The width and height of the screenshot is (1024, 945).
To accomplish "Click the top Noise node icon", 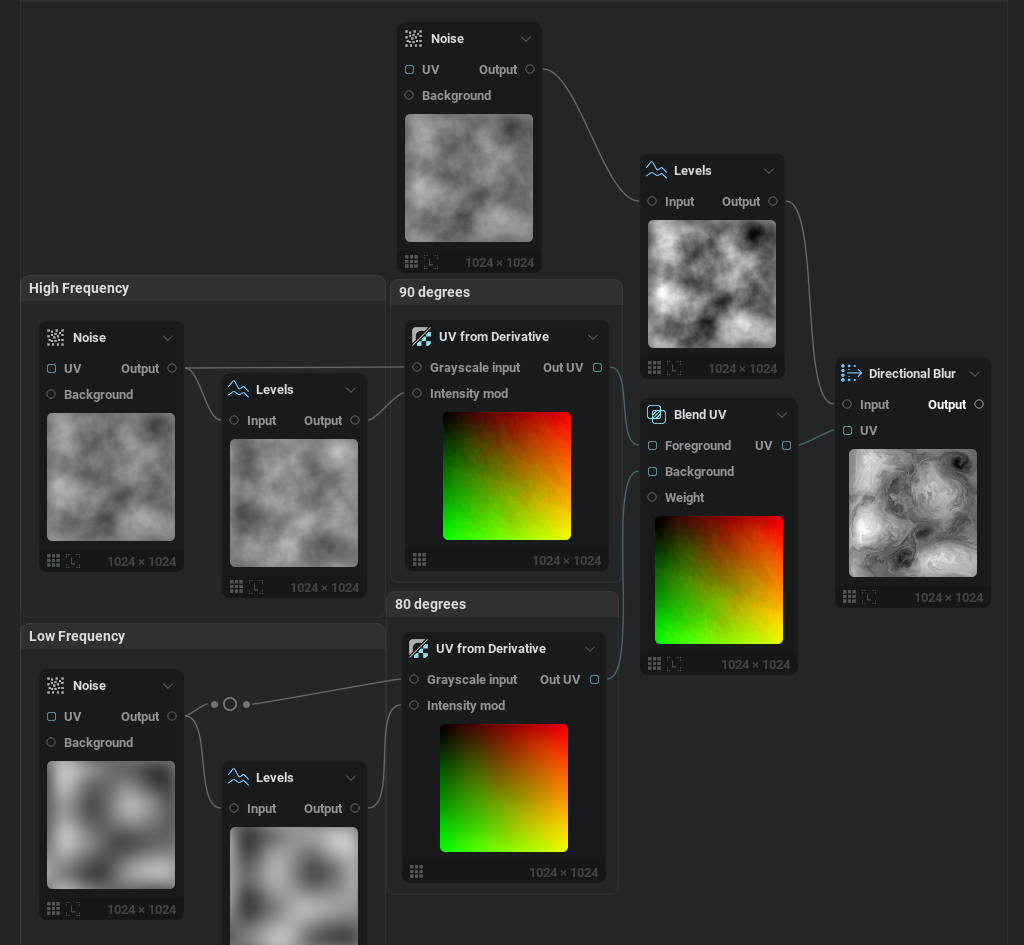I will tap(413, 38).
